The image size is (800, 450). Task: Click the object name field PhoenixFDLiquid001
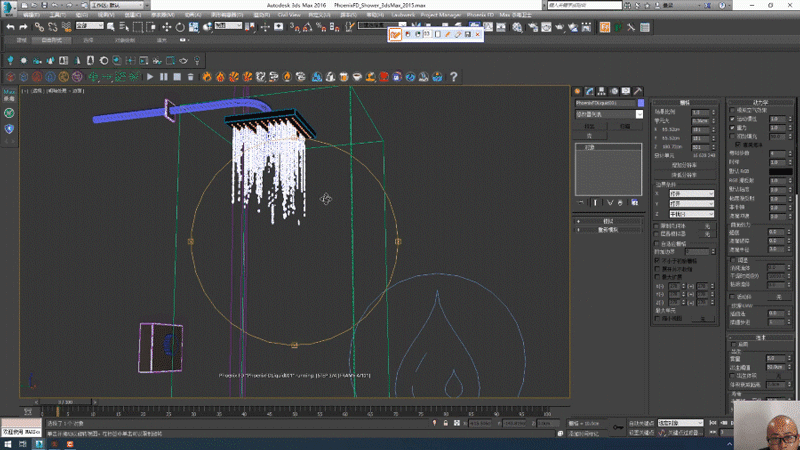click(605, 103)
